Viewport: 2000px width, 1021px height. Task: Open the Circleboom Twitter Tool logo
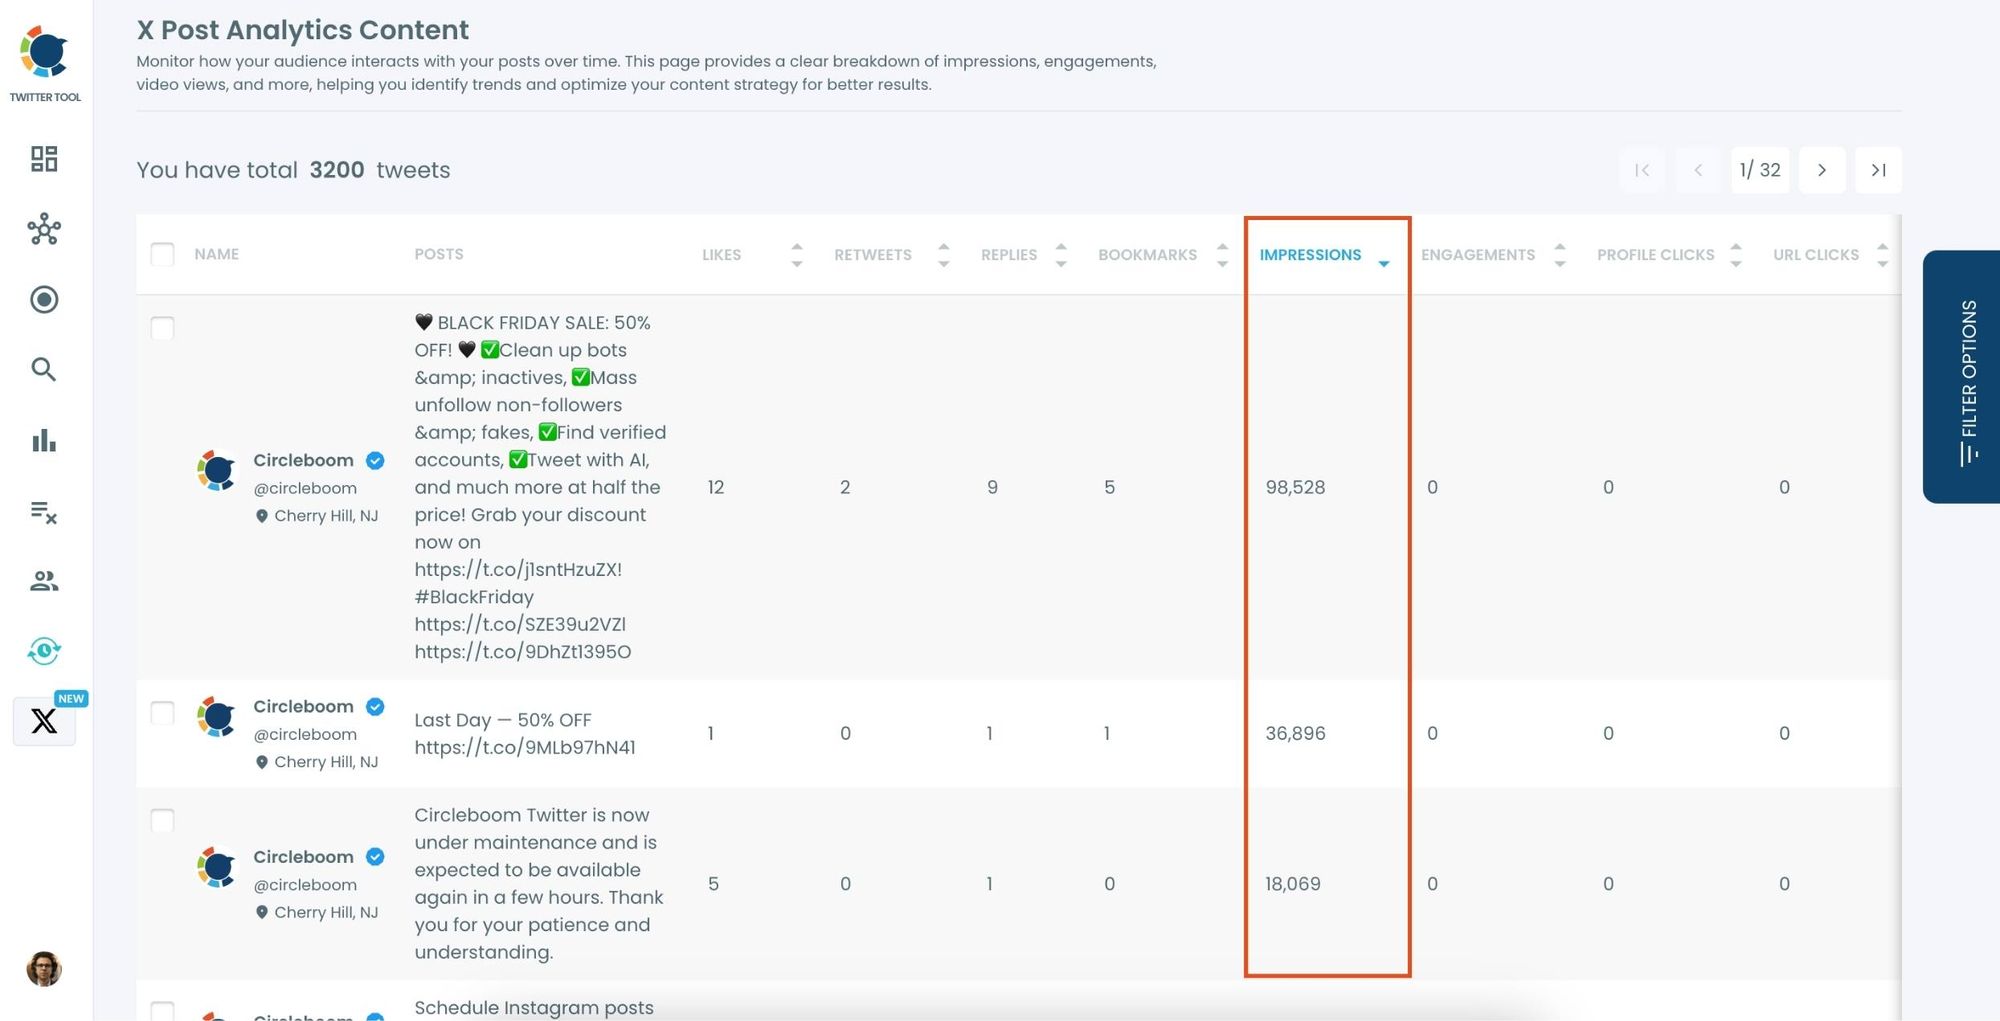pos(45,63)
